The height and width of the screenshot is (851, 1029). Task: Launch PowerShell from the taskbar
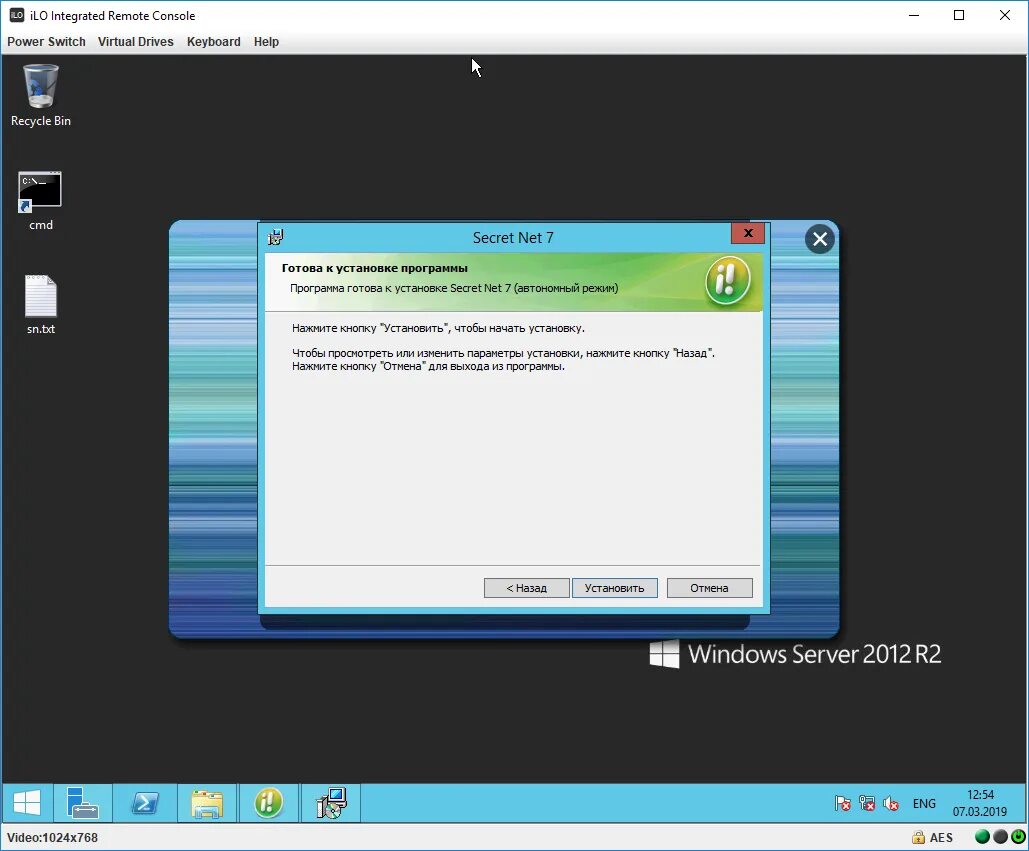145,802
